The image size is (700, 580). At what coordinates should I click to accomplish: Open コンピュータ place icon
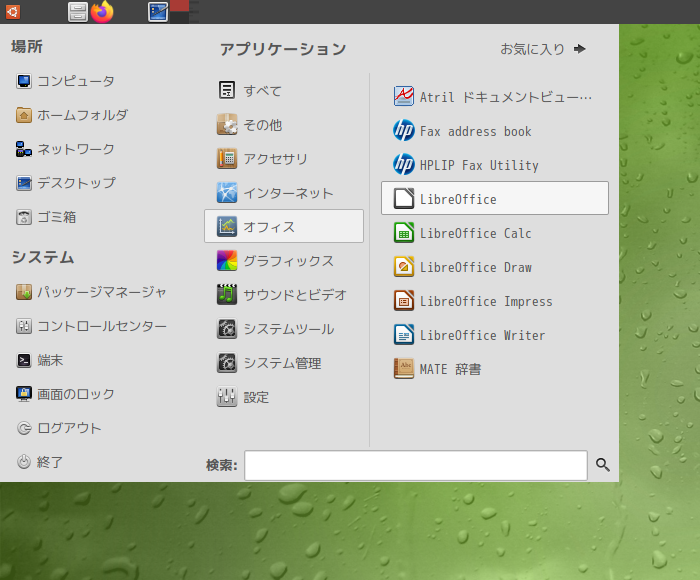click(24, 81)
